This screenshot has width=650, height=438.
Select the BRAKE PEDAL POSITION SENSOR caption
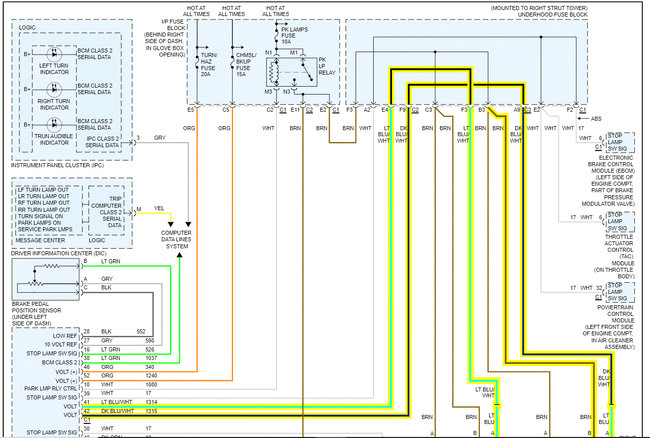coord(36,314)
